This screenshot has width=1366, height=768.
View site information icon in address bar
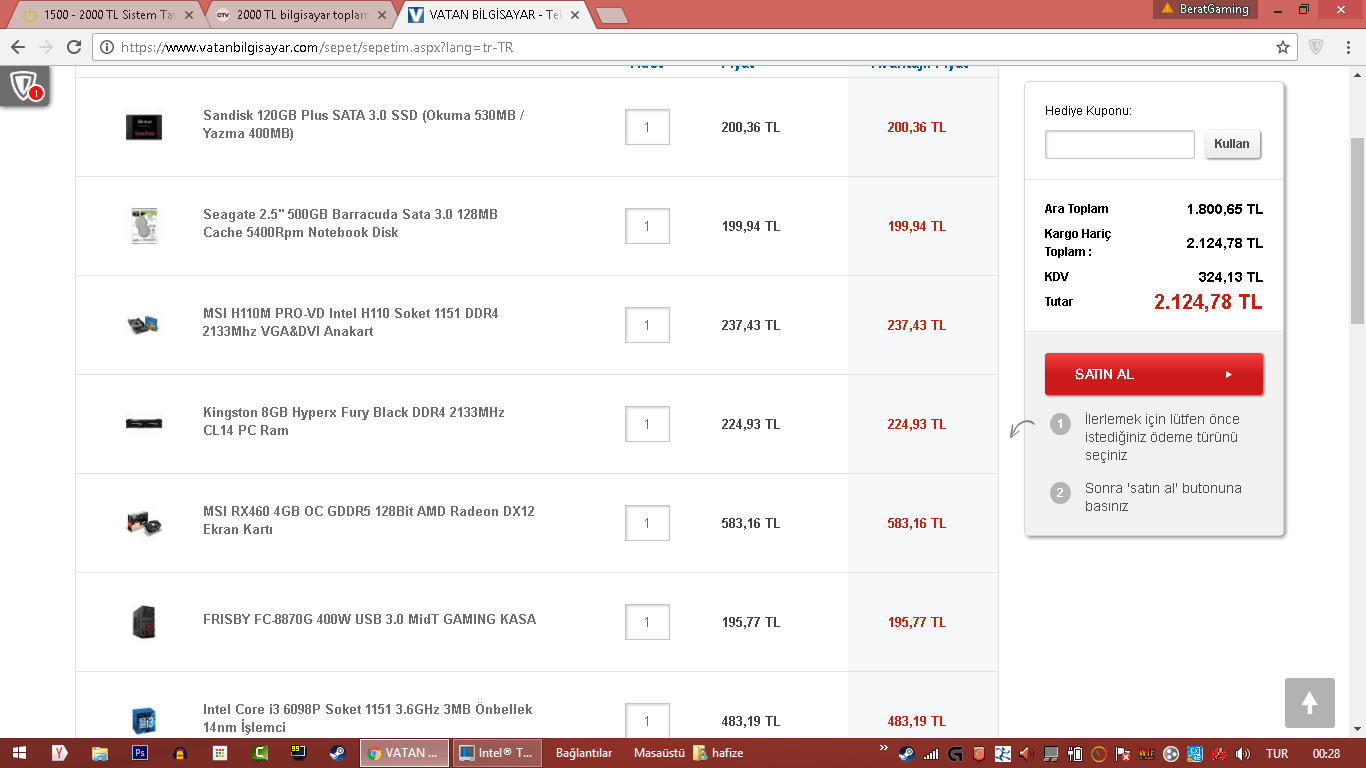click(108, 47)
